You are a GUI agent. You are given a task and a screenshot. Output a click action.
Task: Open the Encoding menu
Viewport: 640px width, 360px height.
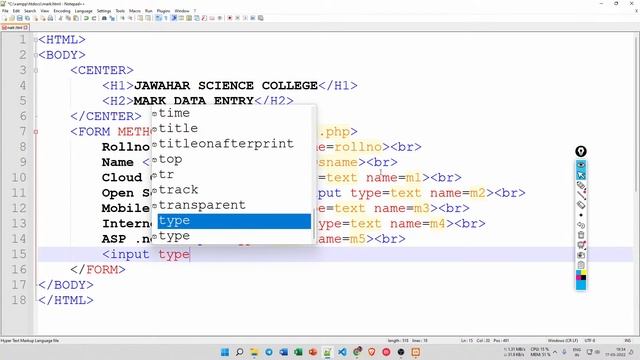coord(62,11)
